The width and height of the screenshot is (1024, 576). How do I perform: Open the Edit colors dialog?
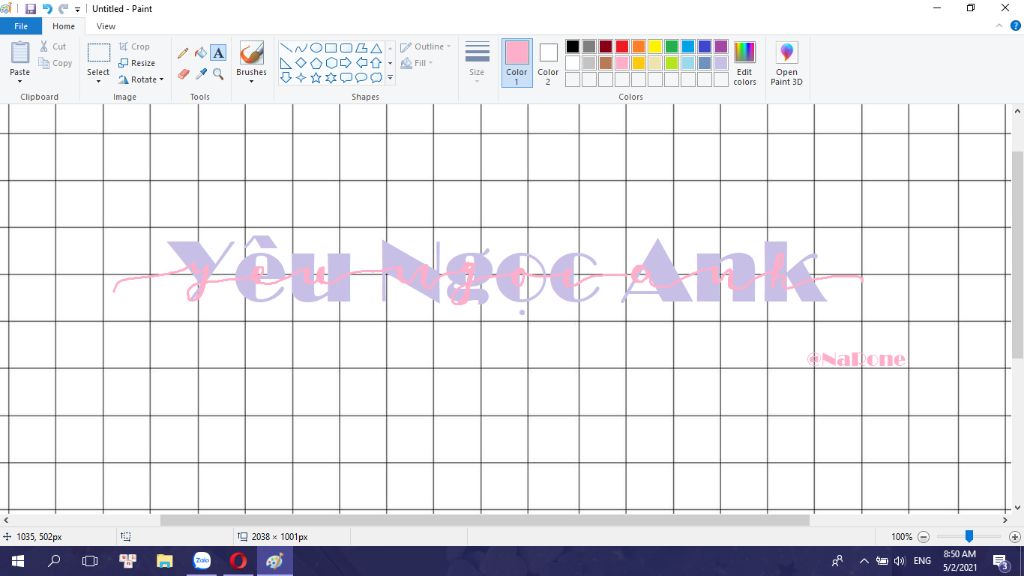(x=744, y=63)
